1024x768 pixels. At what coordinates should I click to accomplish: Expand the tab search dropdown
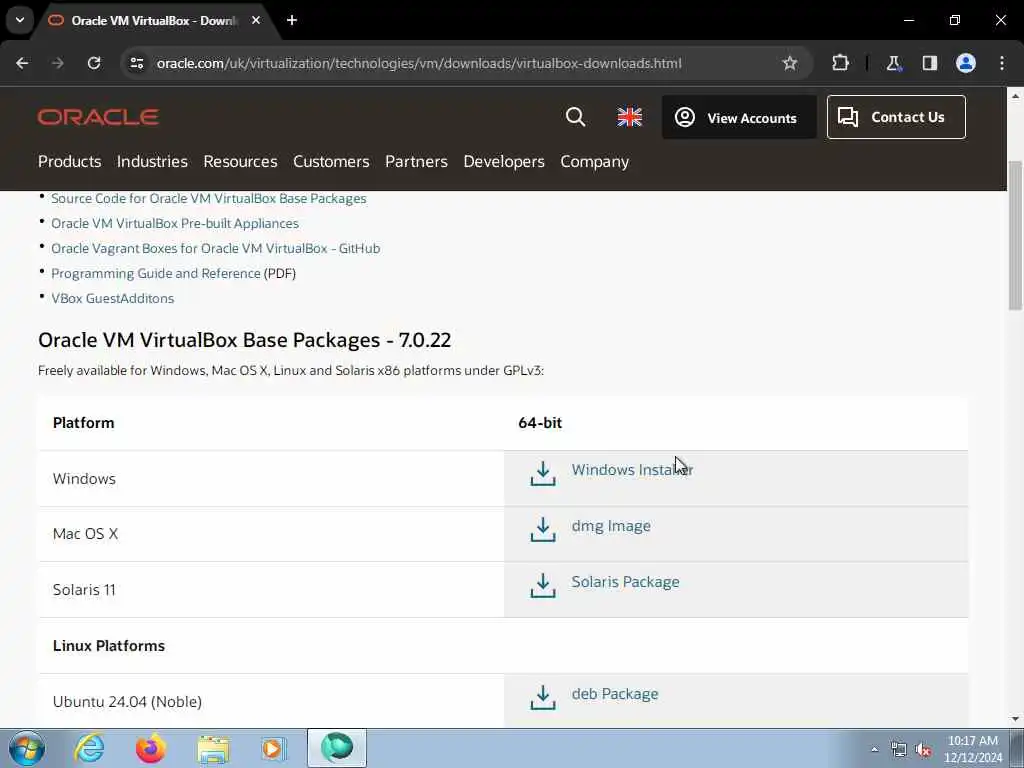(x=20, y=20)
